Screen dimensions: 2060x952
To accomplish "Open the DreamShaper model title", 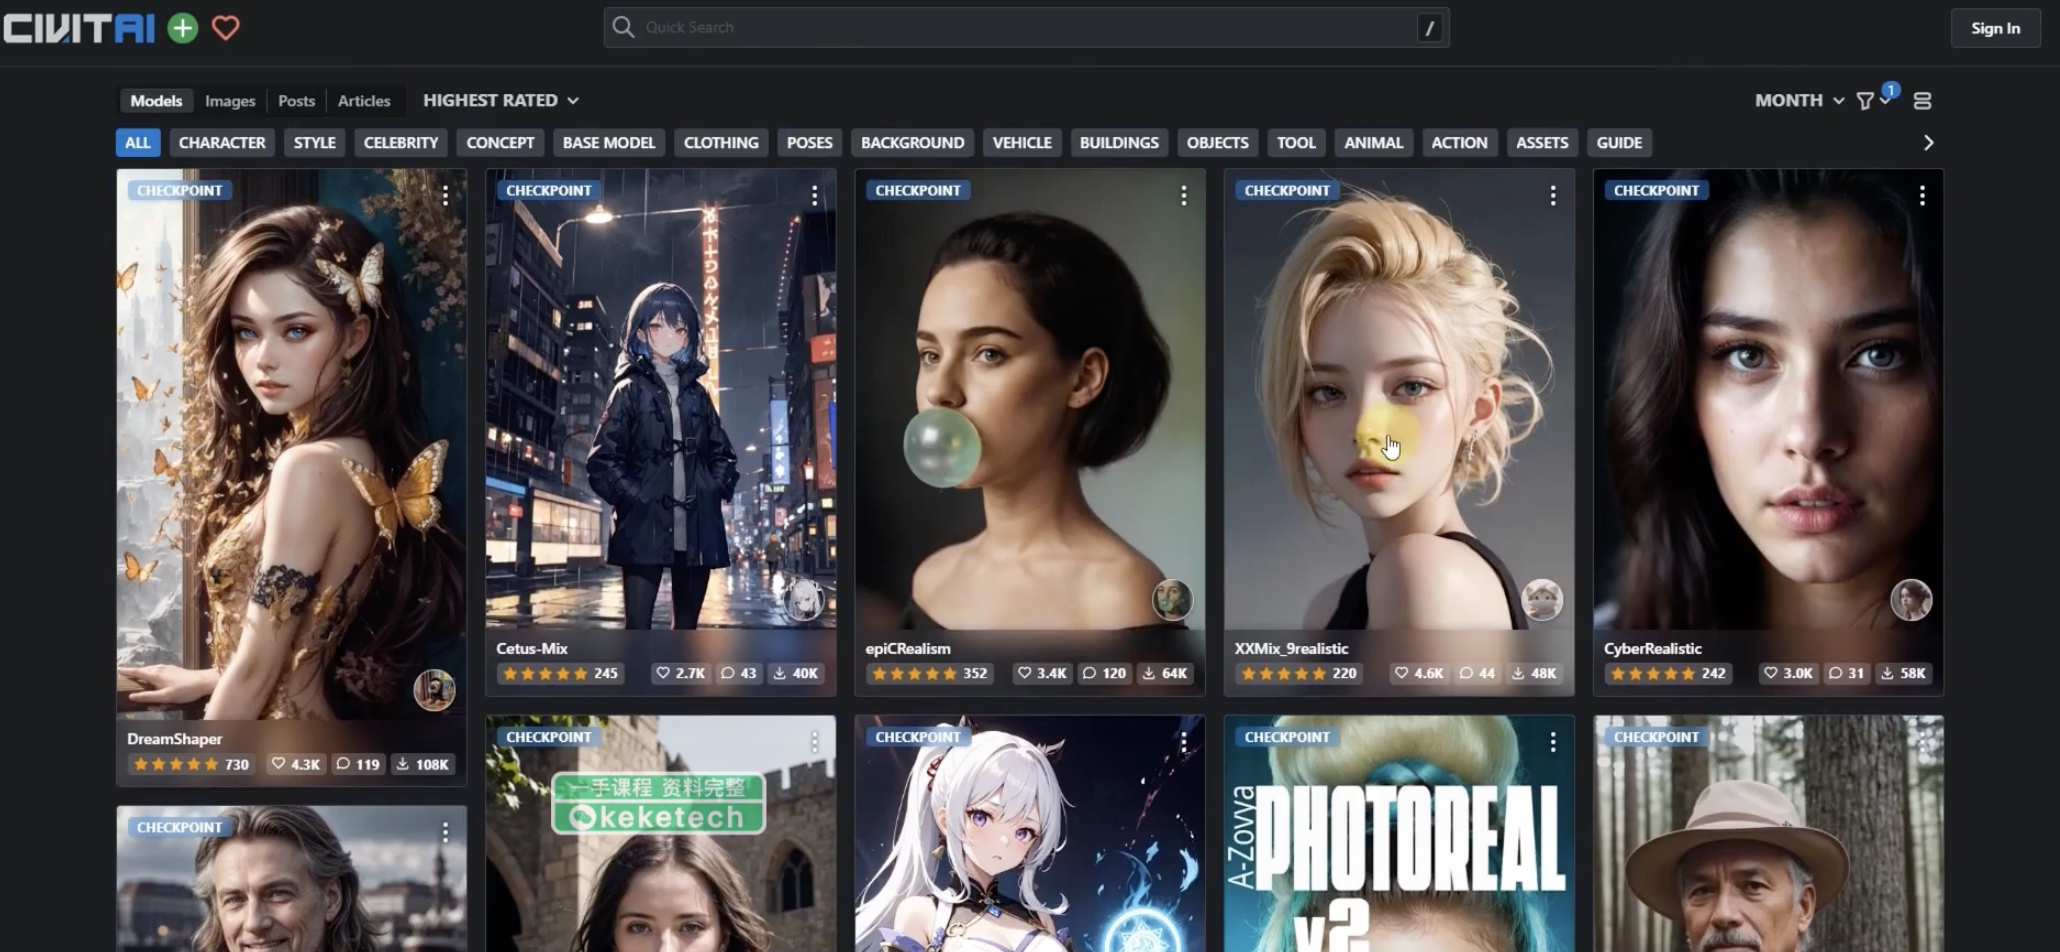I will [175, 739].
